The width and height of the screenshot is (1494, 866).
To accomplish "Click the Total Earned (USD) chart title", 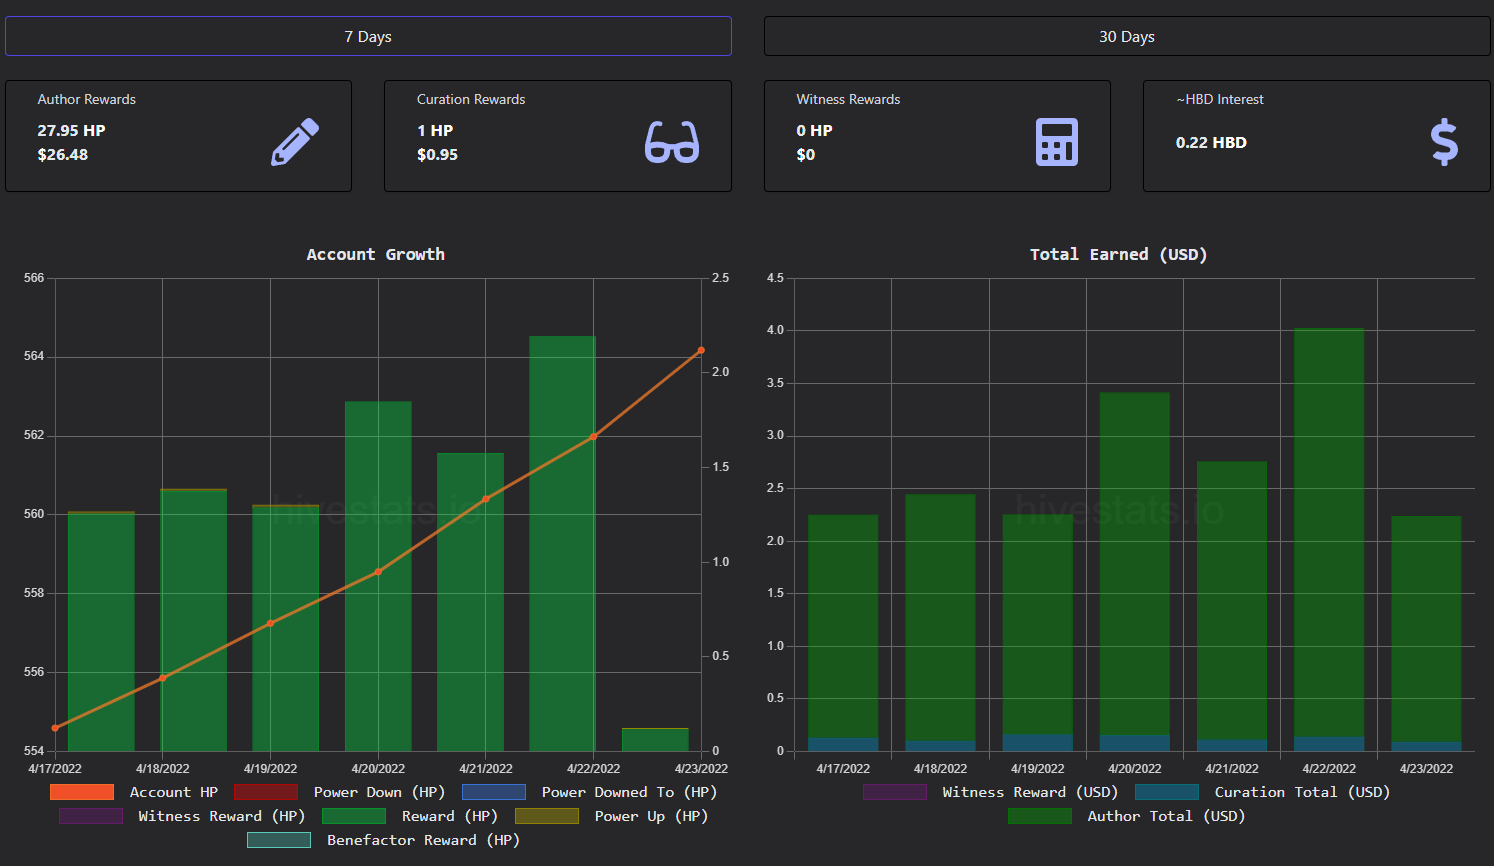I will click(x=1119, y=254).
